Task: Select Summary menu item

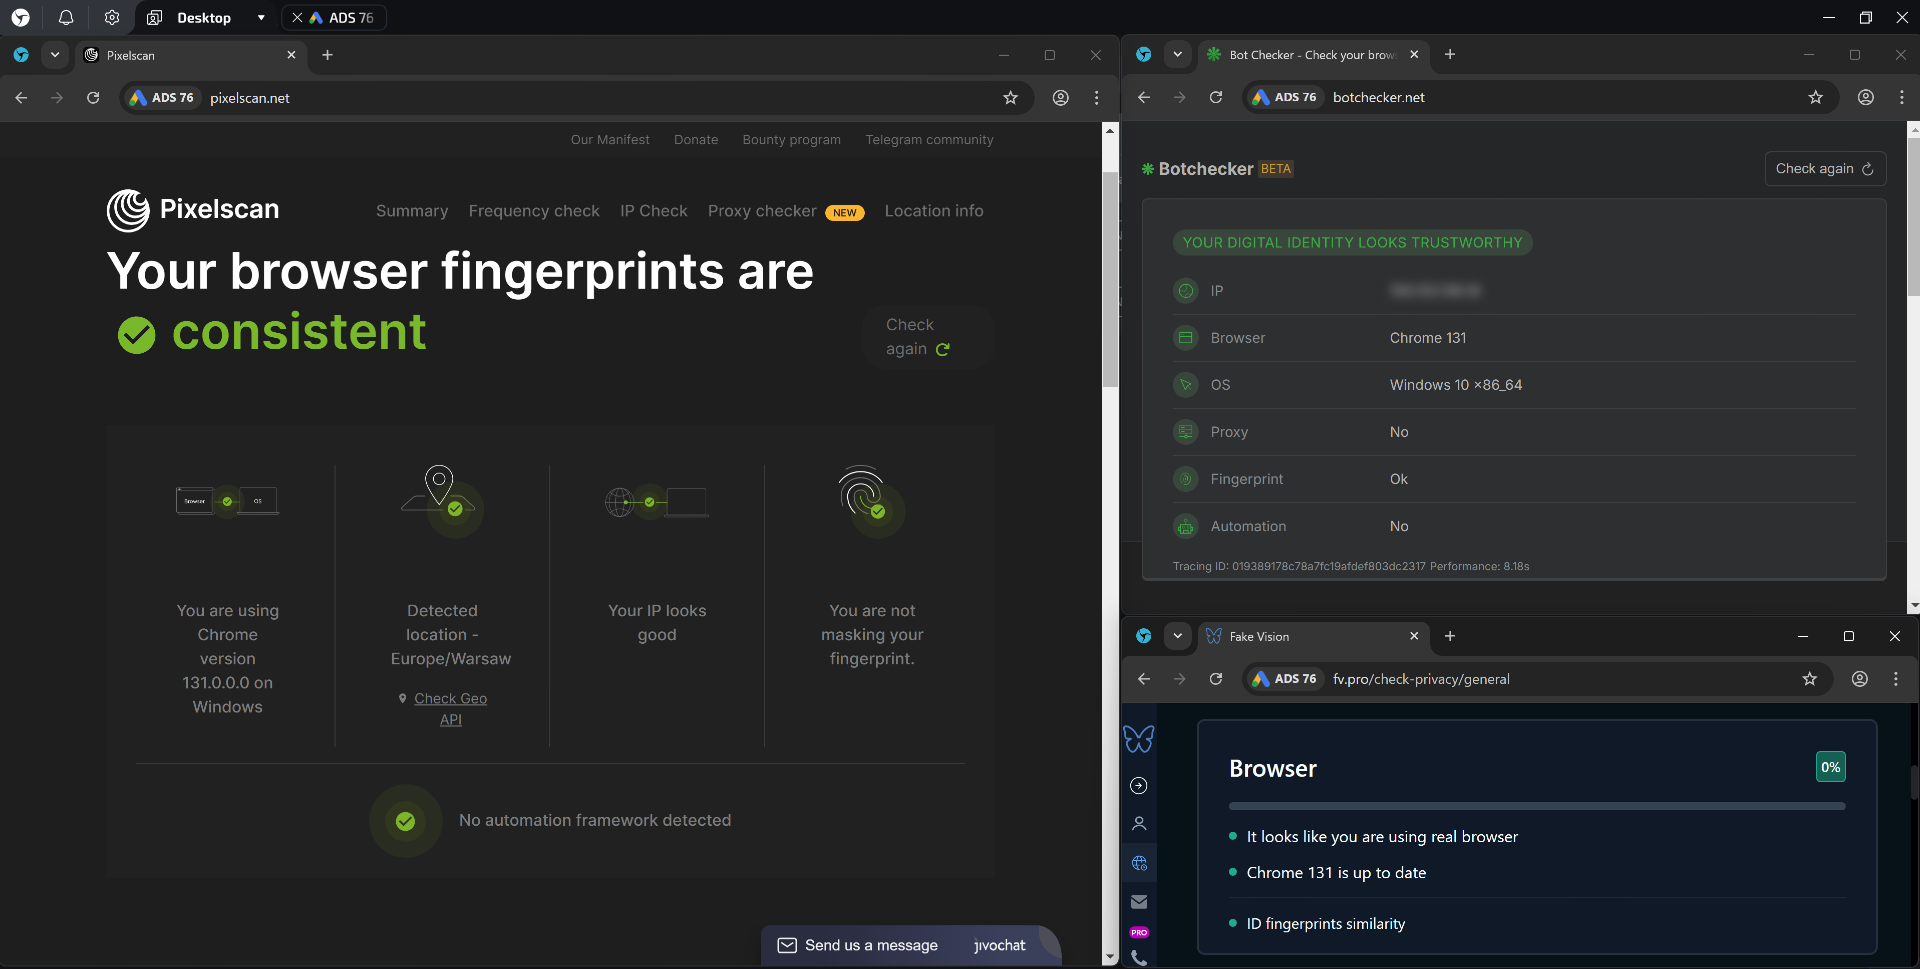Action: (412, 211)
